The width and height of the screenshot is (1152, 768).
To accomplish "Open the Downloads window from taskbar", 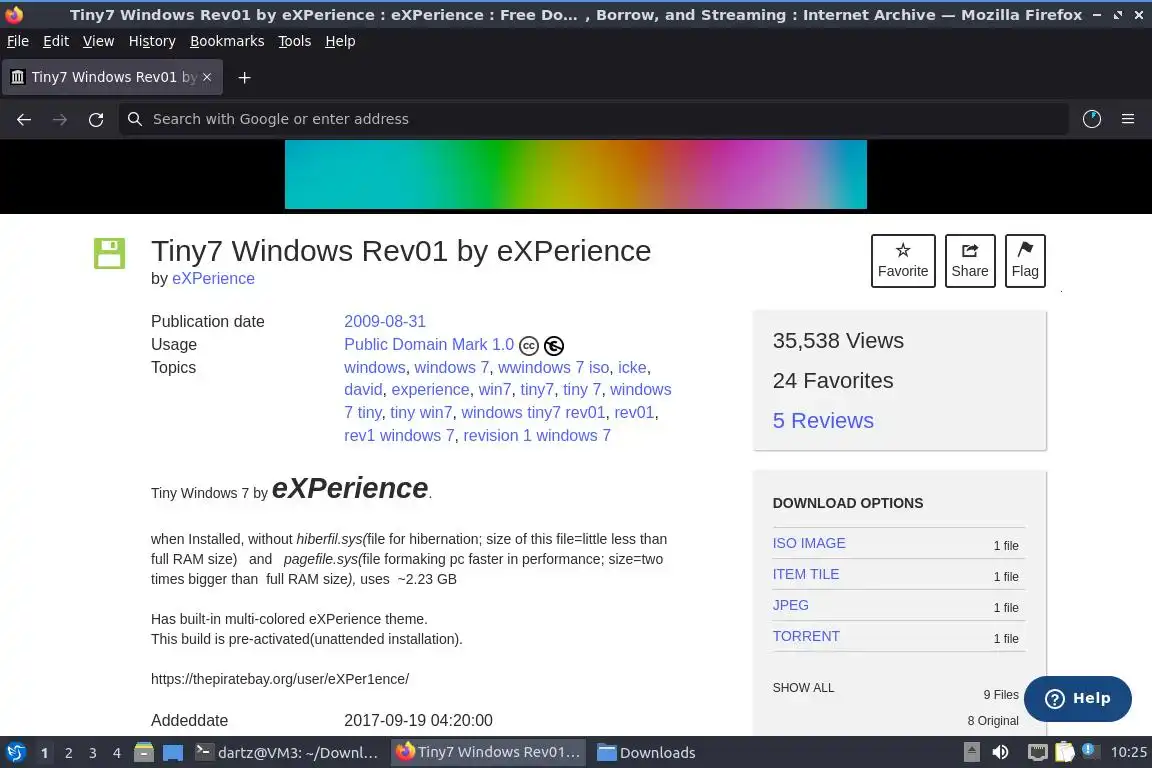I will 647,753.
